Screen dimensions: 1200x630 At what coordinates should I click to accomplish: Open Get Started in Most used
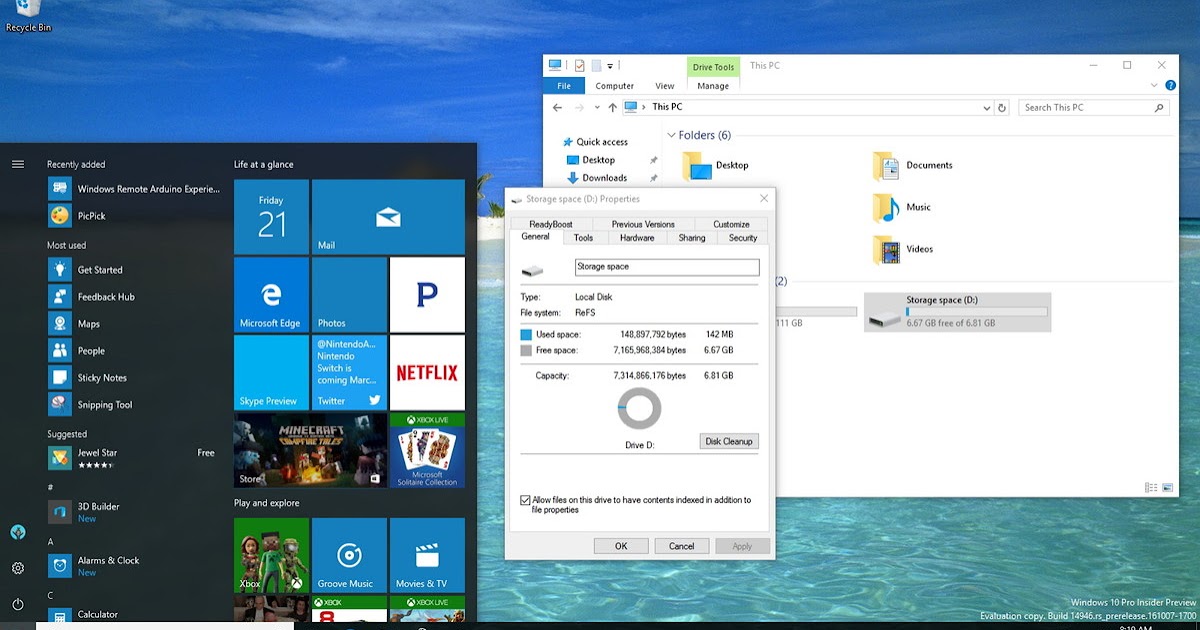pos(136,270)
